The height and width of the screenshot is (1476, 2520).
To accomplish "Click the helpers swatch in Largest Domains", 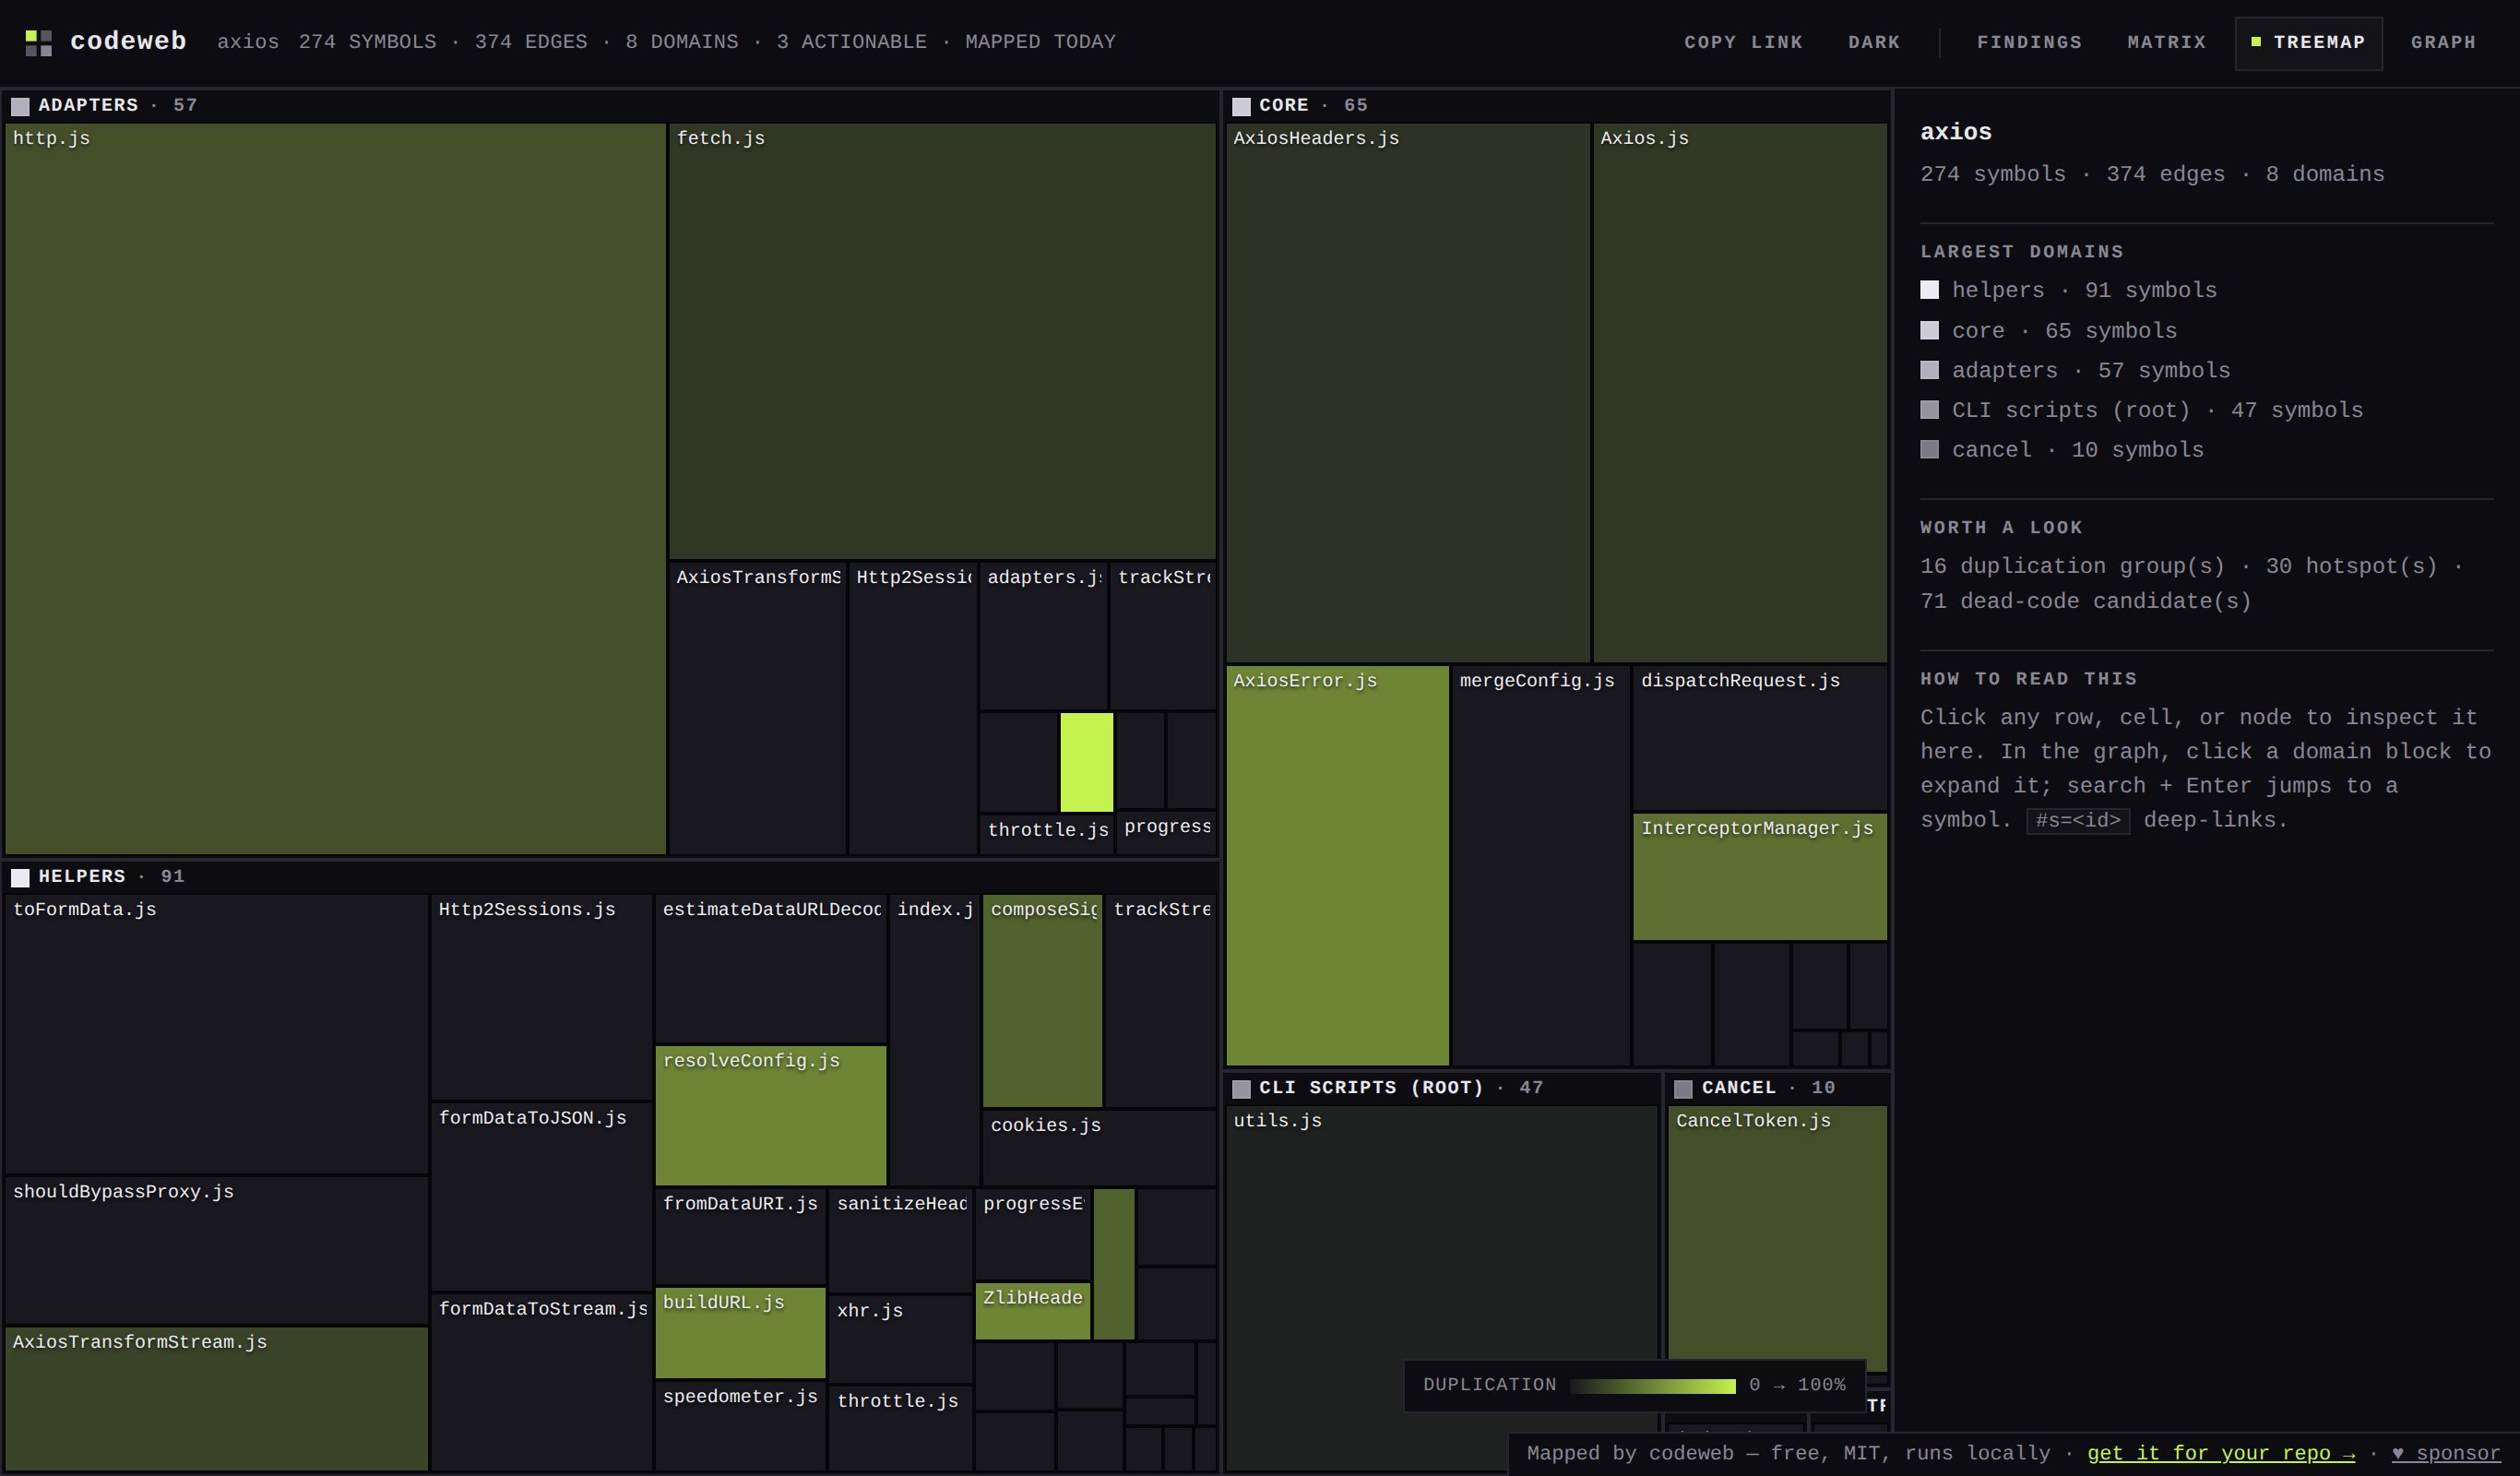I will pyautogui.click(x=1929, y=290).
